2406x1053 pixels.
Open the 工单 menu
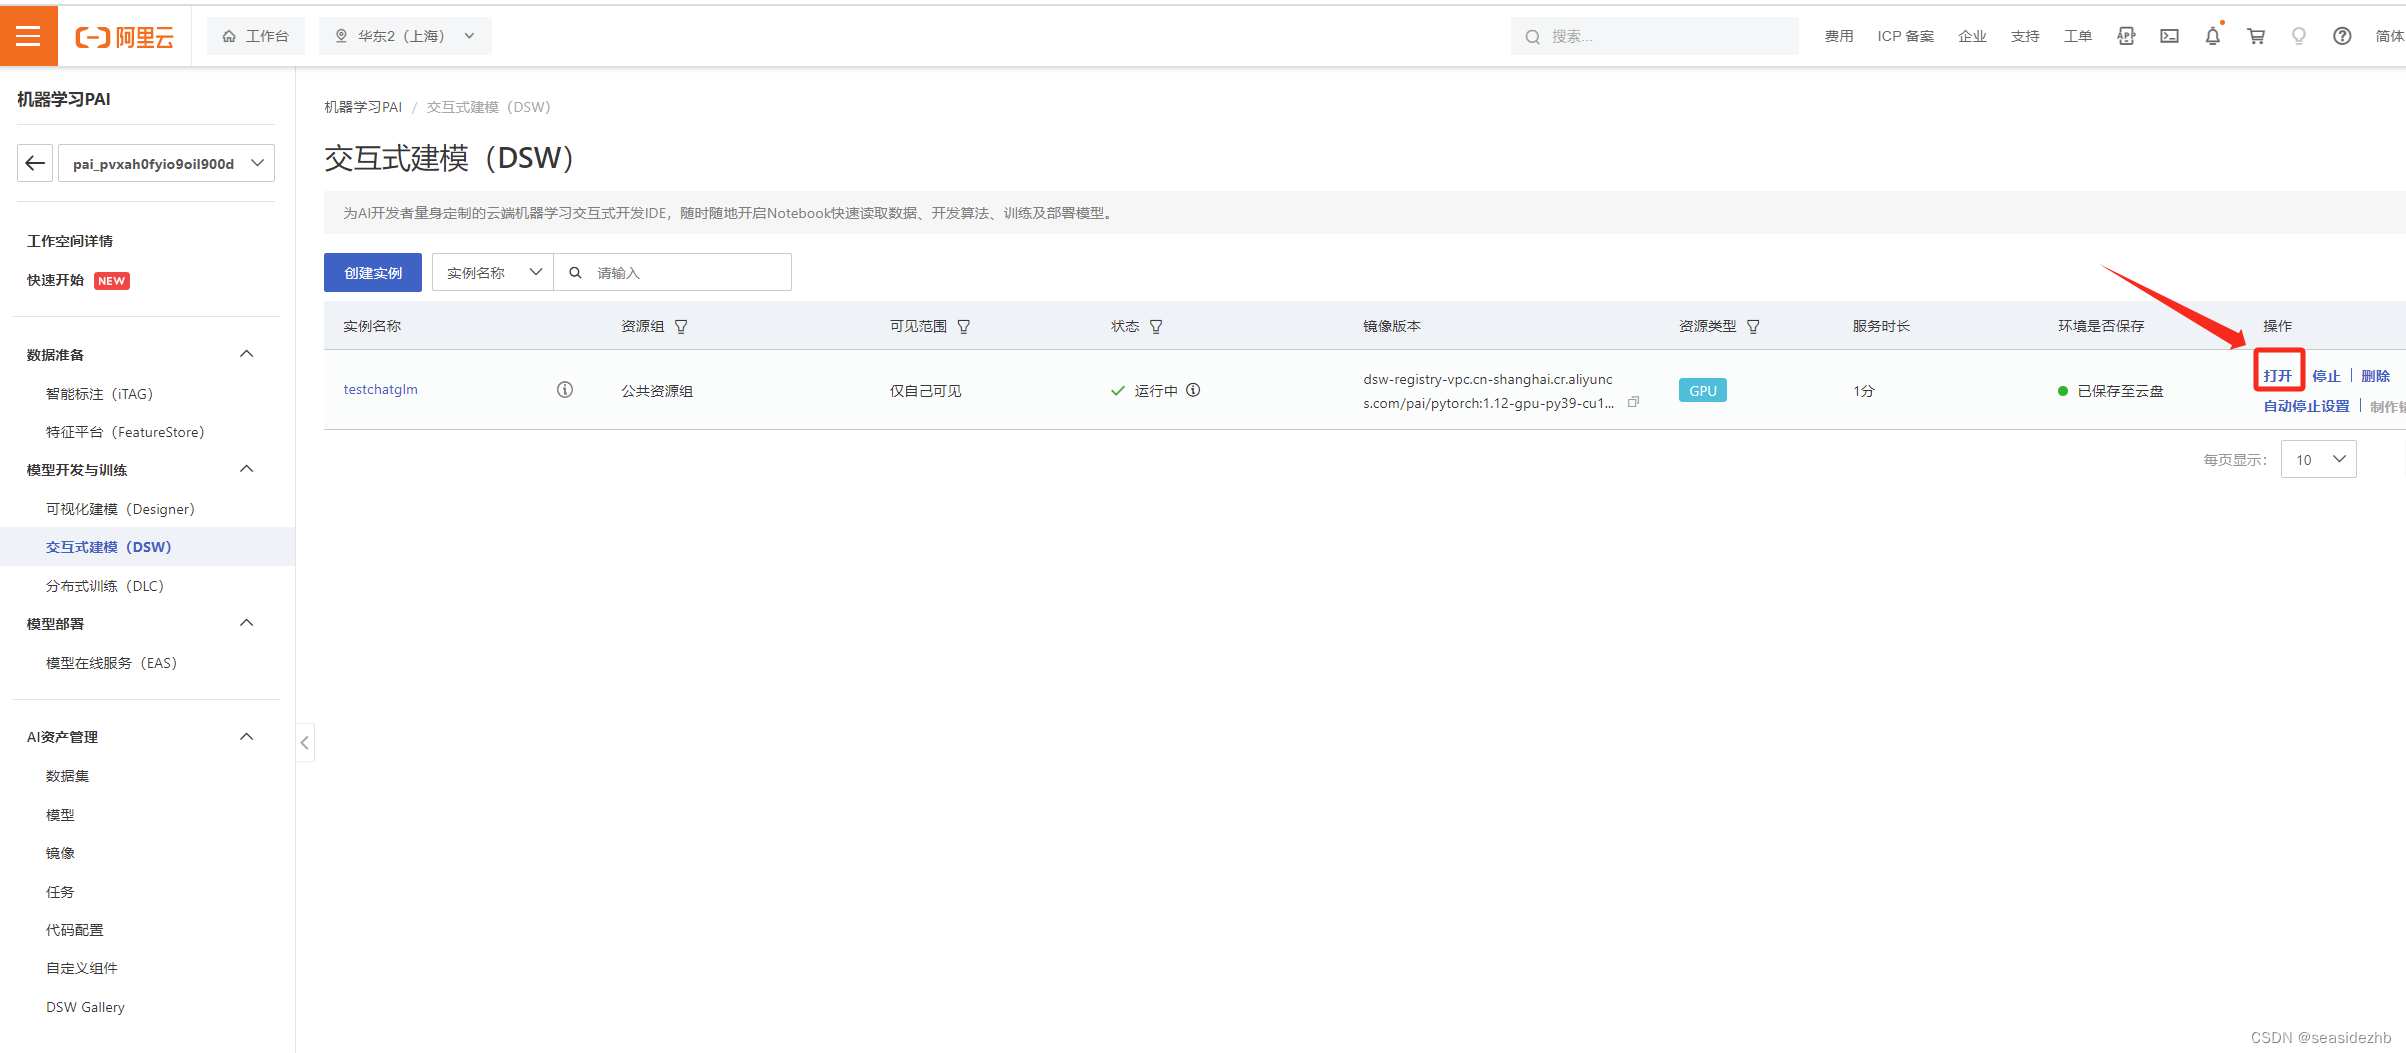click(x=2078, y=36)
